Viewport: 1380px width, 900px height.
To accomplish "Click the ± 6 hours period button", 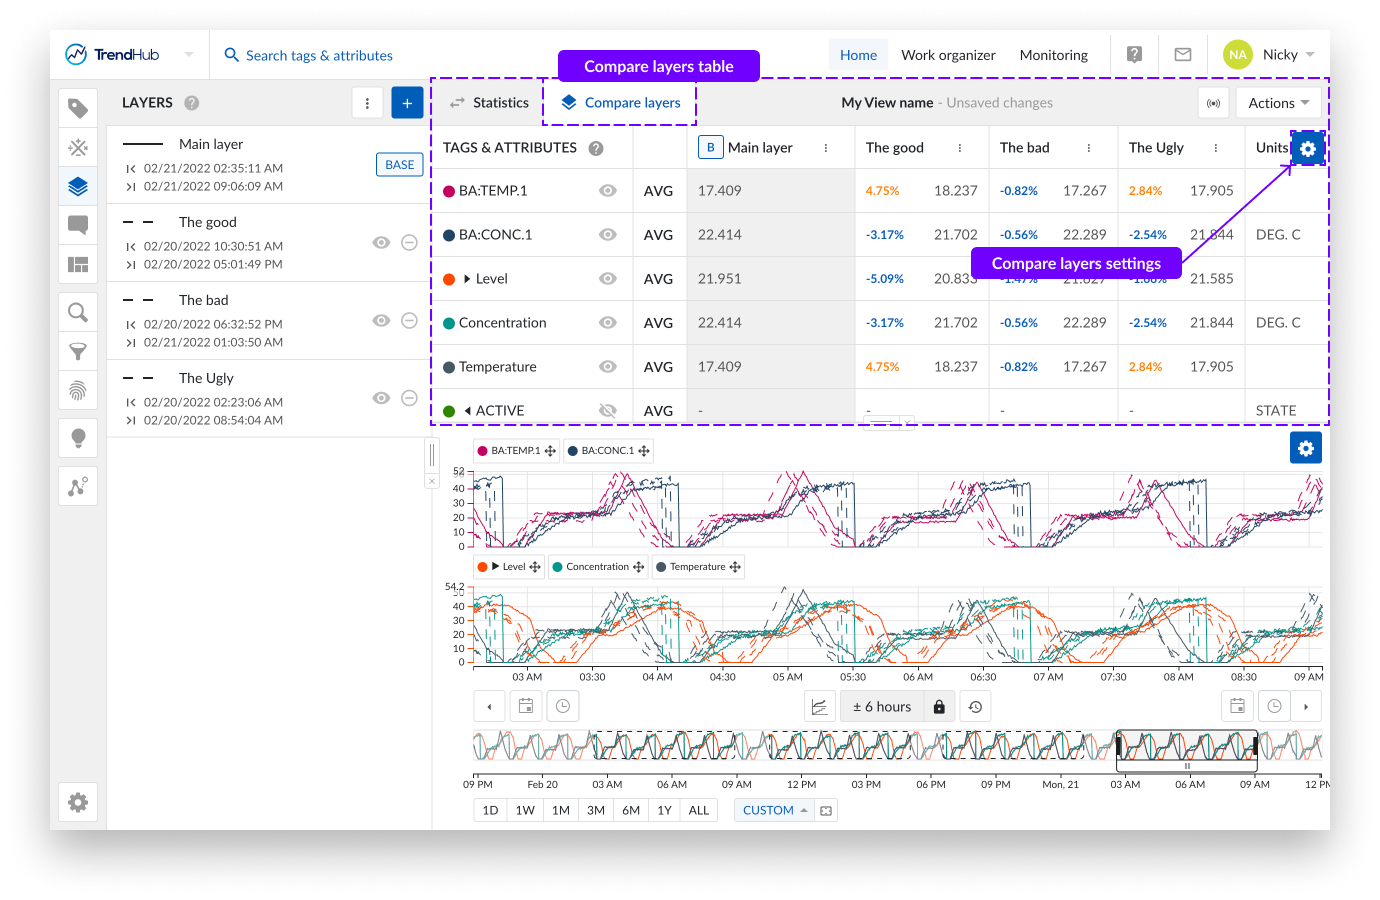I will tap(881, 707).
